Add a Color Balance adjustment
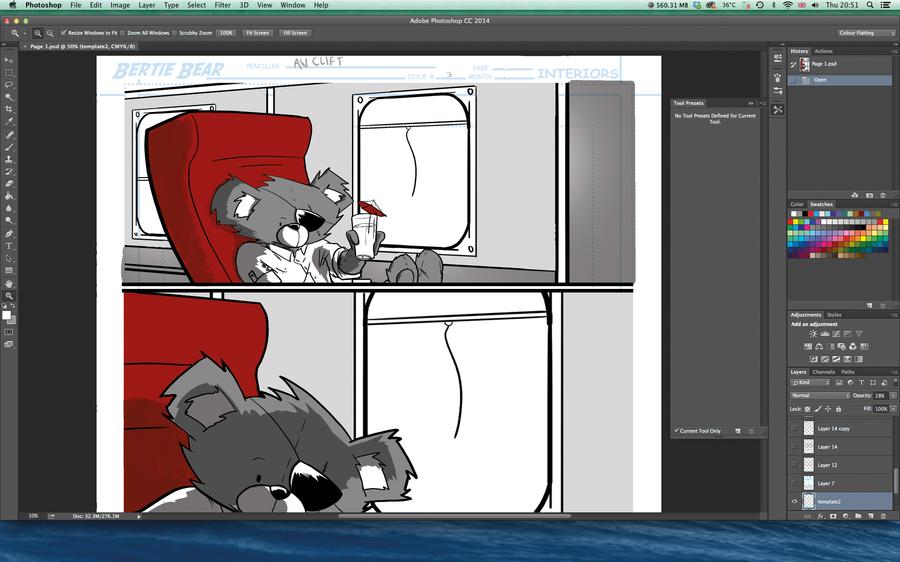The height and width of the screenshot is (562, 900). (x=819, y=346)
